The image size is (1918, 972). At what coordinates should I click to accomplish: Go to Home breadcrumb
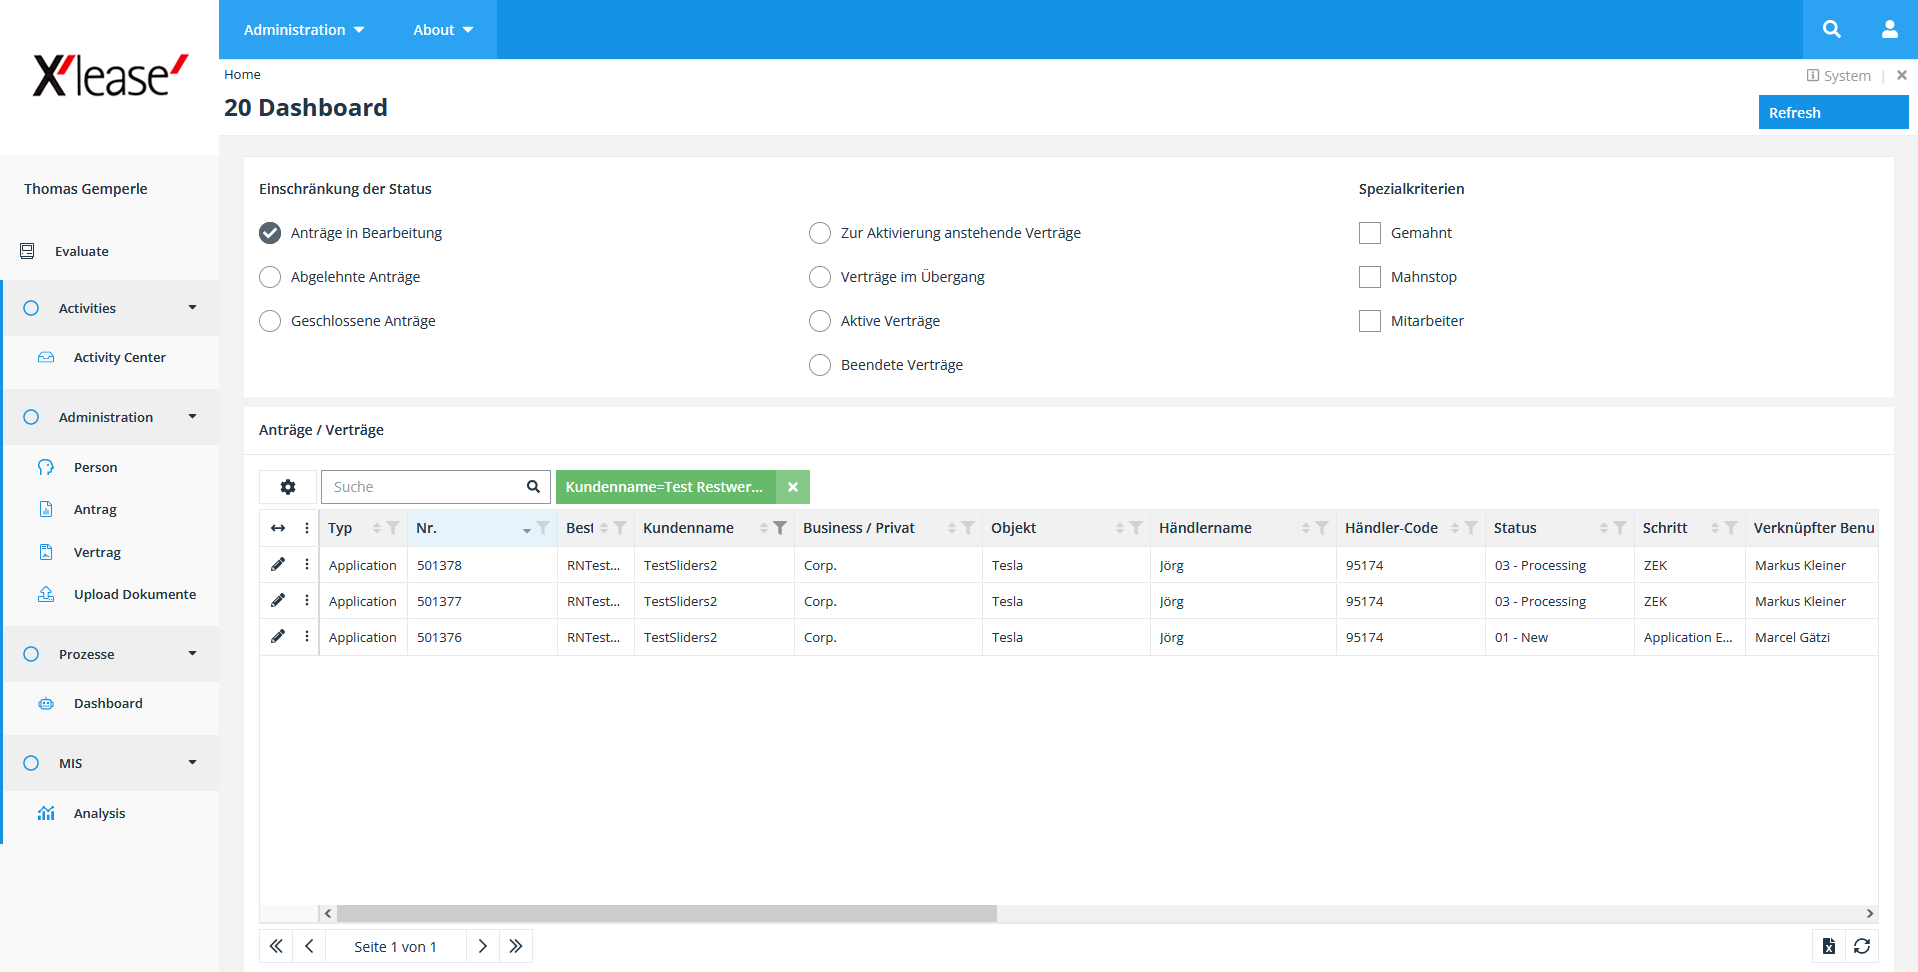(242, 74)
